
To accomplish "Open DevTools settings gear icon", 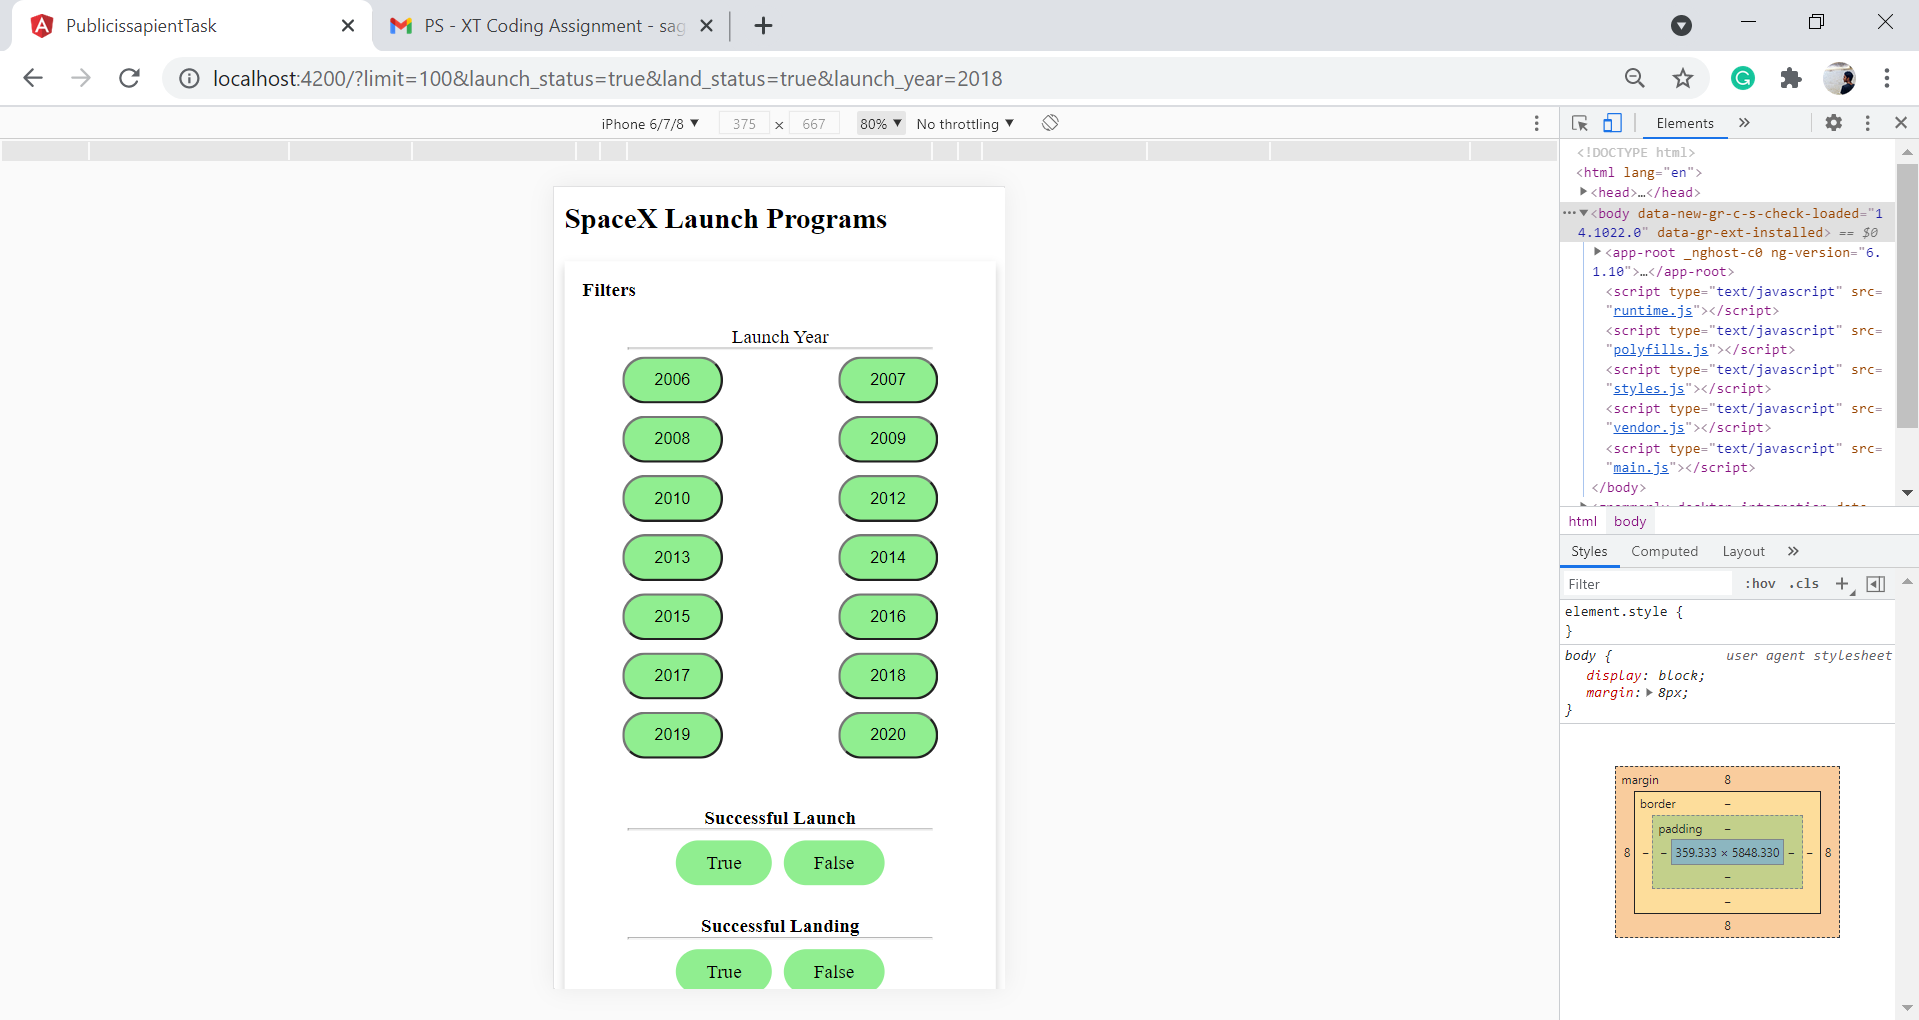I will 1834,123.
